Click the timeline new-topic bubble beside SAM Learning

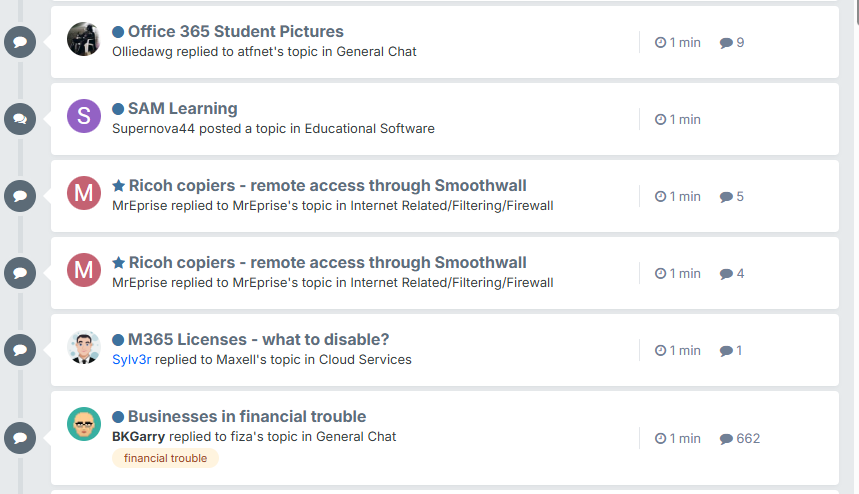click(x=20, y=119)
